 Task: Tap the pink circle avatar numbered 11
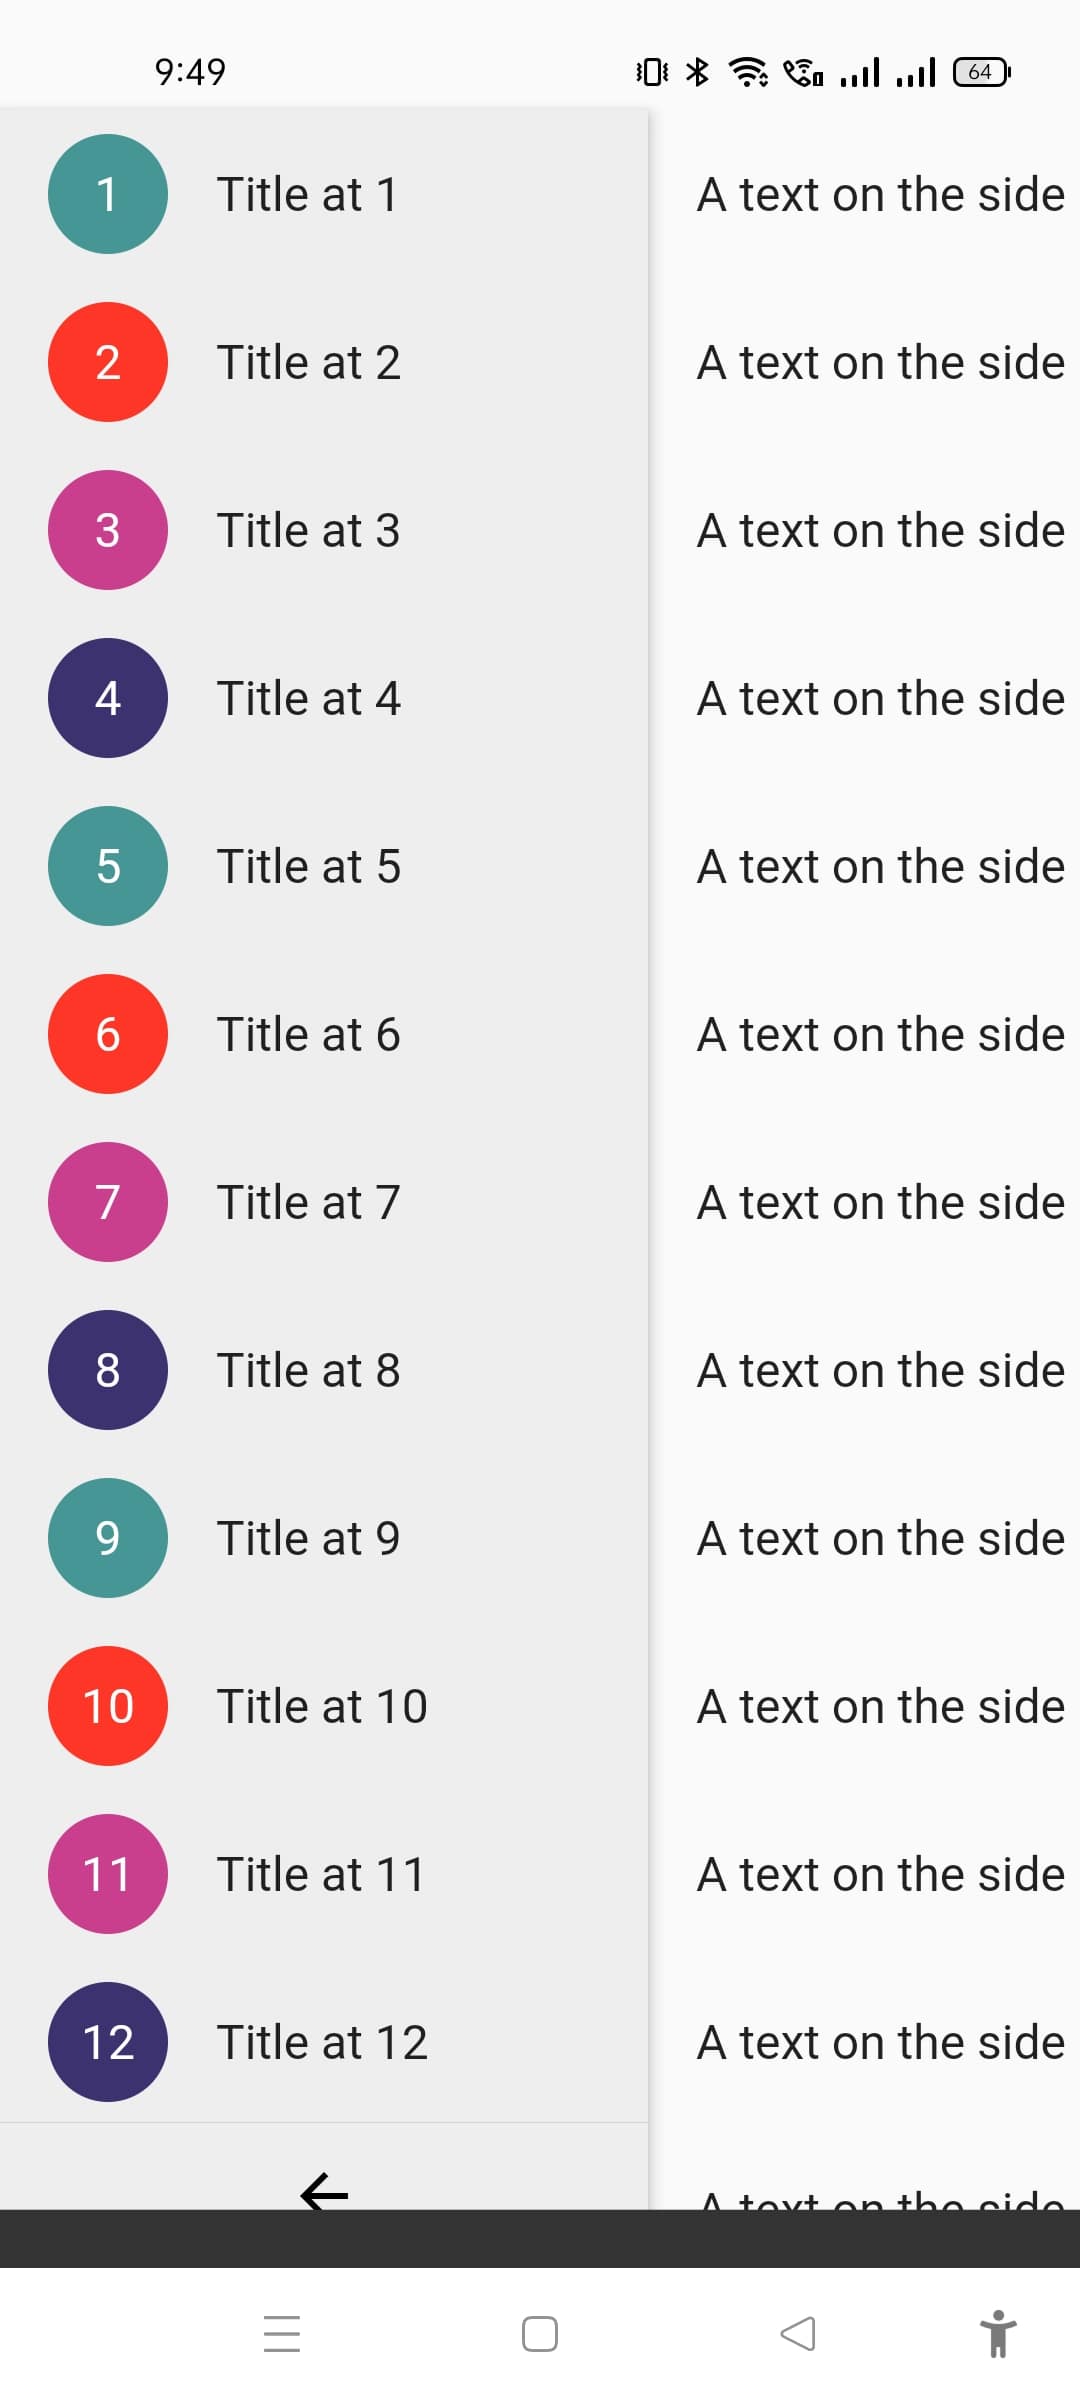tap(108, 1874)
